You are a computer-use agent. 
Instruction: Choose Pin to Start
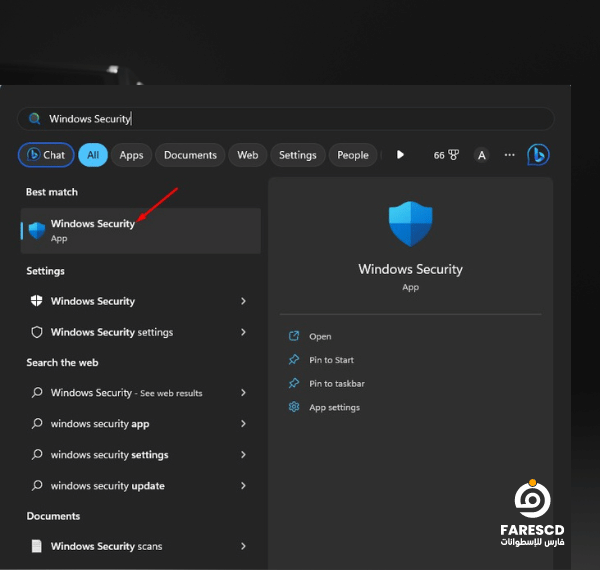[x=331, y=360]
